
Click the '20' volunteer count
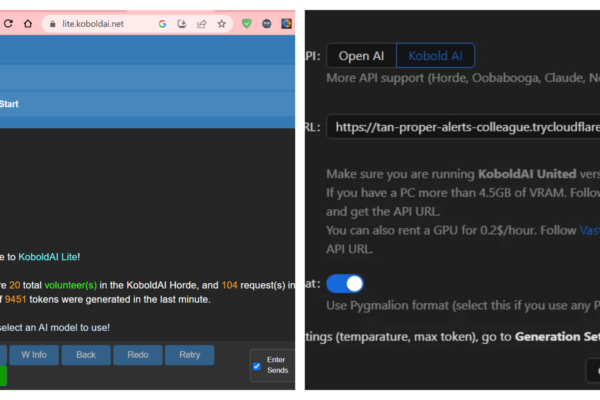click(15, 285)
